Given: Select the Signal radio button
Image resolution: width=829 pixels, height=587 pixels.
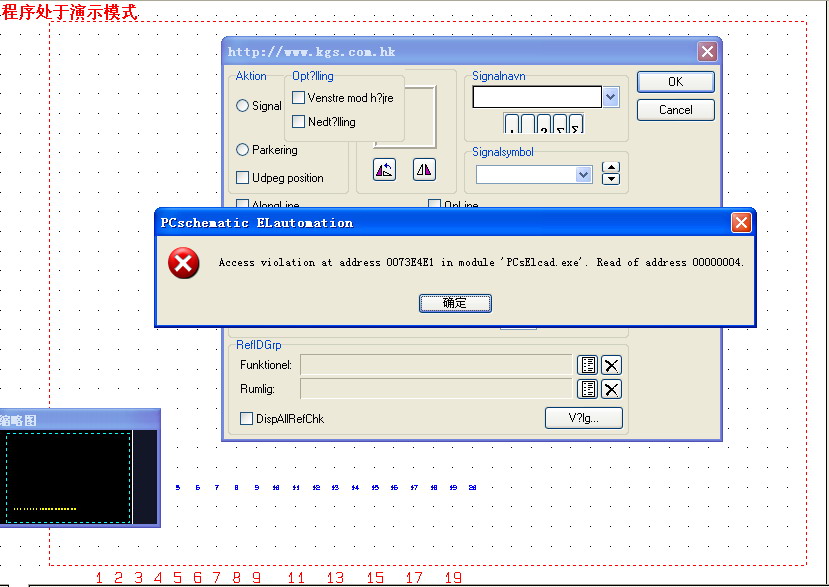Looking at the screenshot, I should [242, 106].
